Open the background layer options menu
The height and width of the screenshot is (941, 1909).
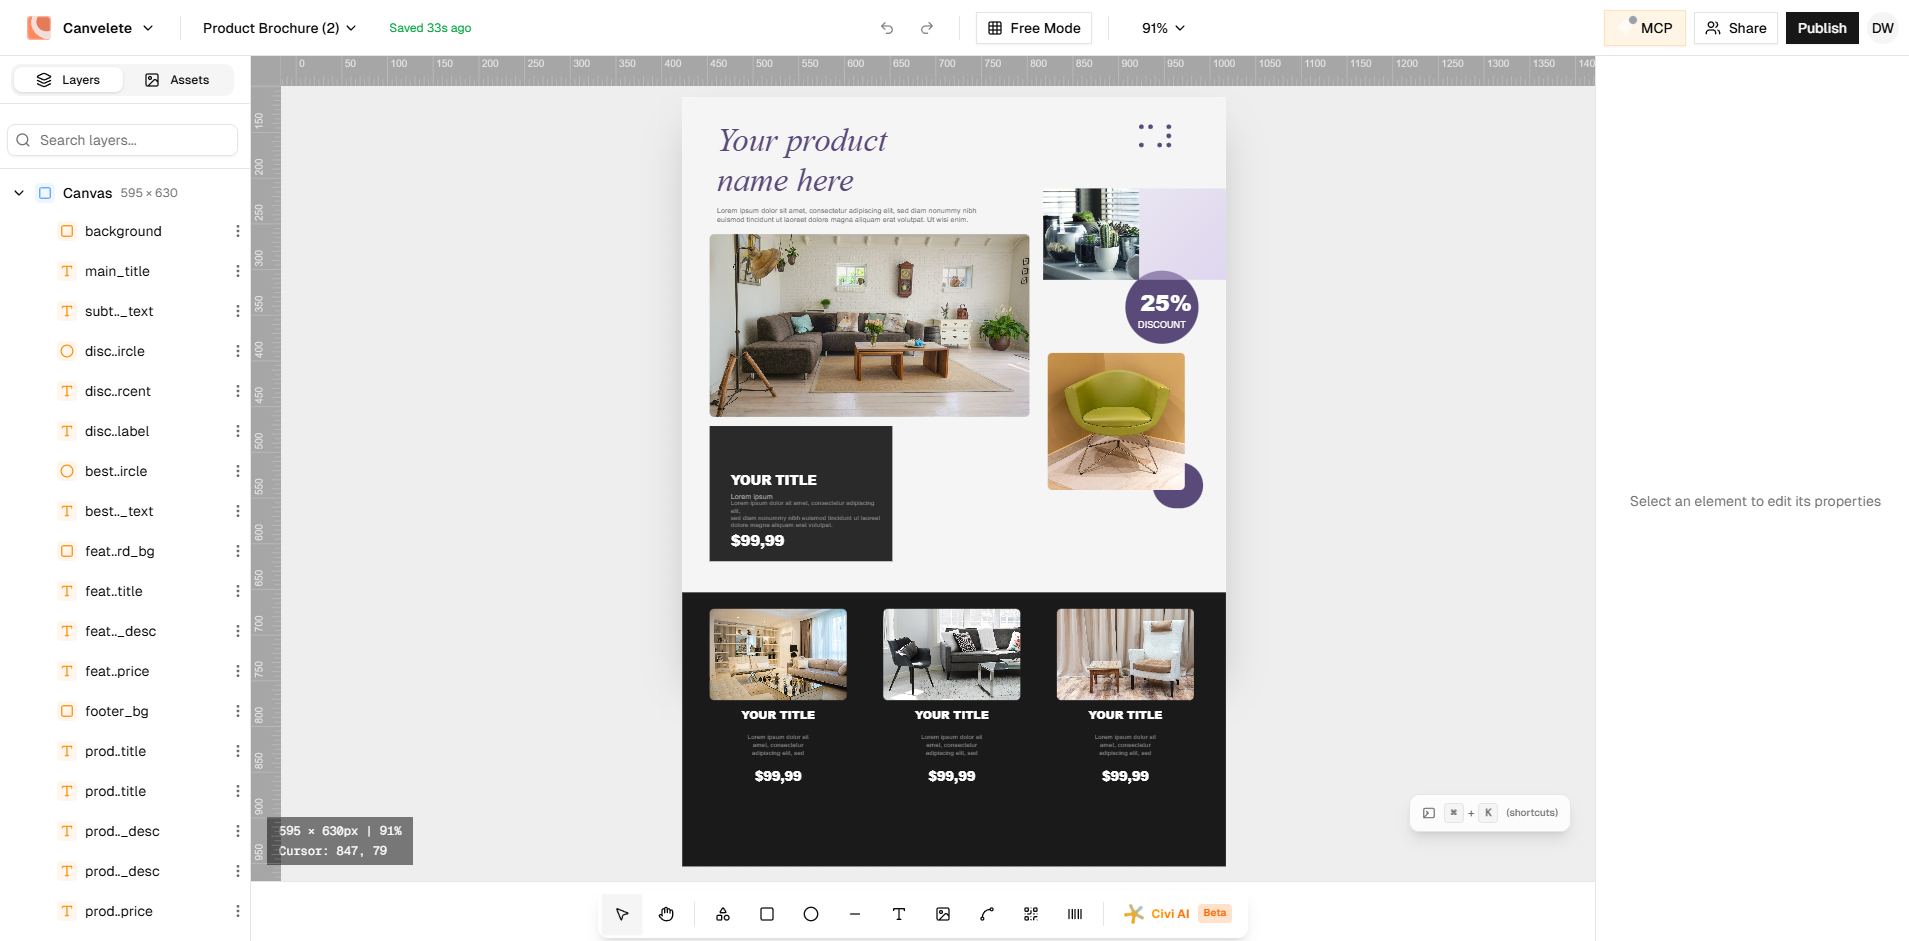[x=237, y=231]
